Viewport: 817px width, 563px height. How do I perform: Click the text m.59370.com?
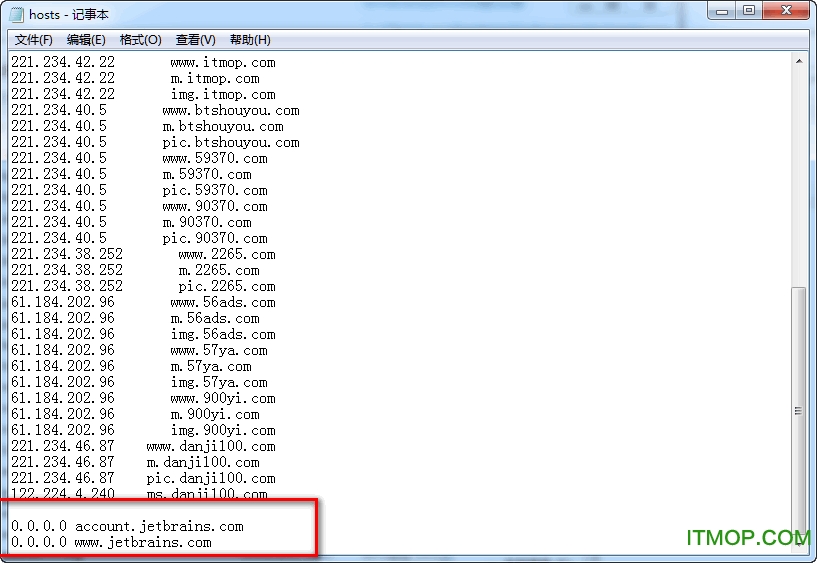click(207, 174)
